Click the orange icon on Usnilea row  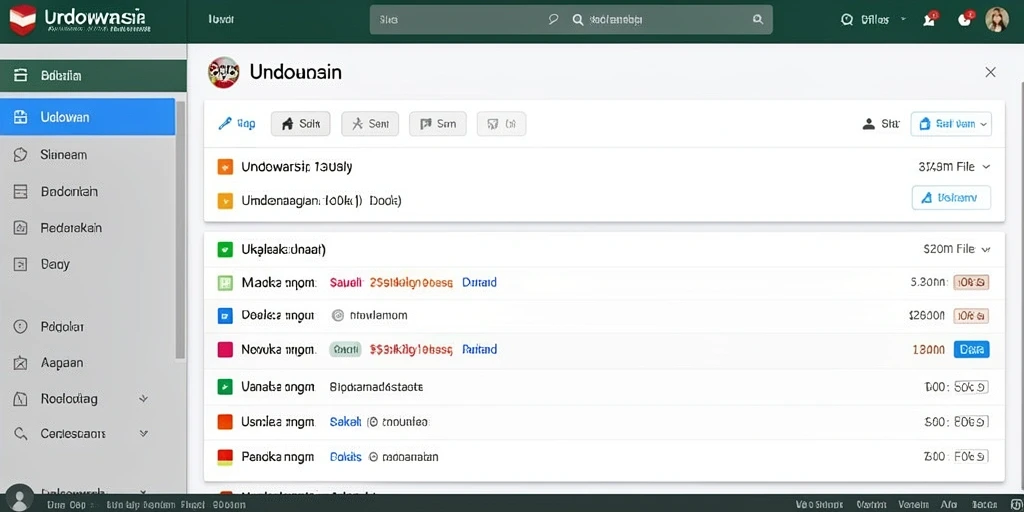click(x=225, y=422)
